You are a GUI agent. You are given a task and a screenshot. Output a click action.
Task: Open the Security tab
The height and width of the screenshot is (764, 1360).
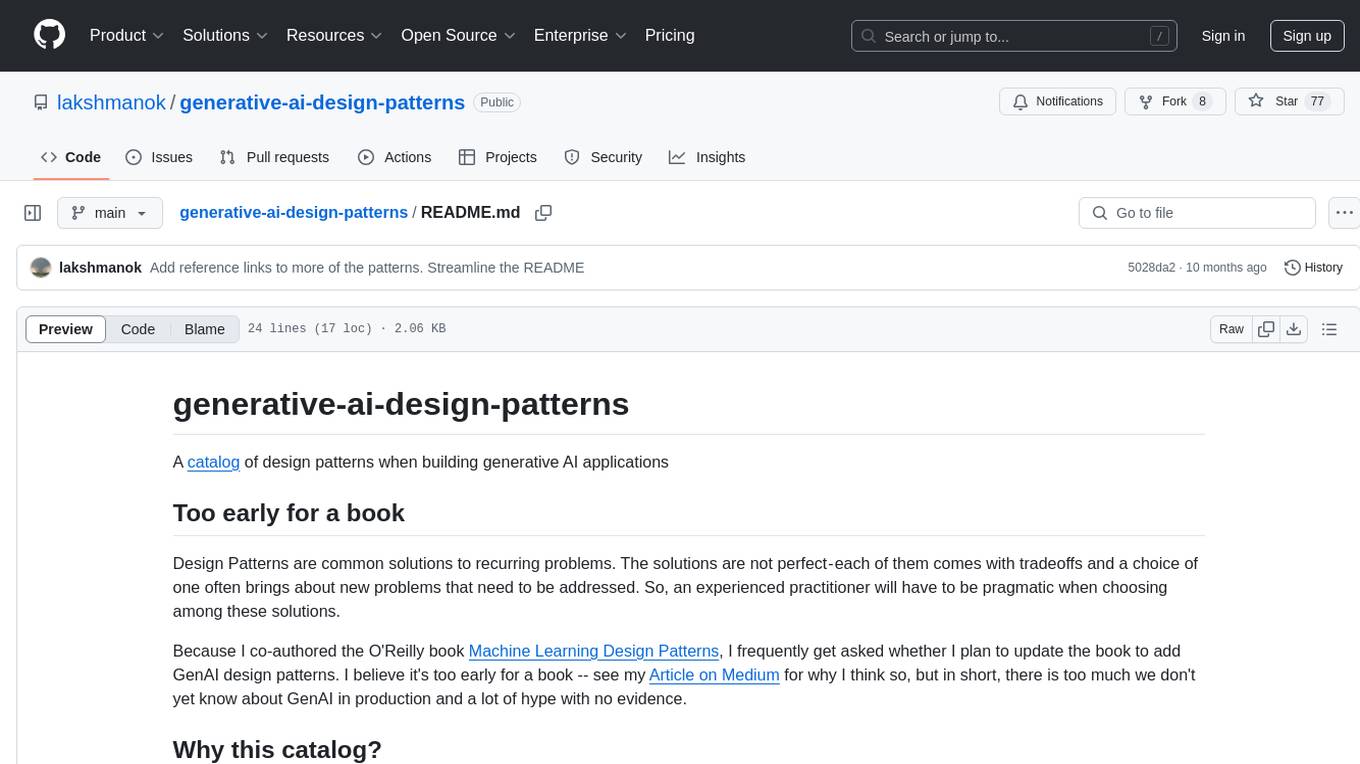(603, 157)
